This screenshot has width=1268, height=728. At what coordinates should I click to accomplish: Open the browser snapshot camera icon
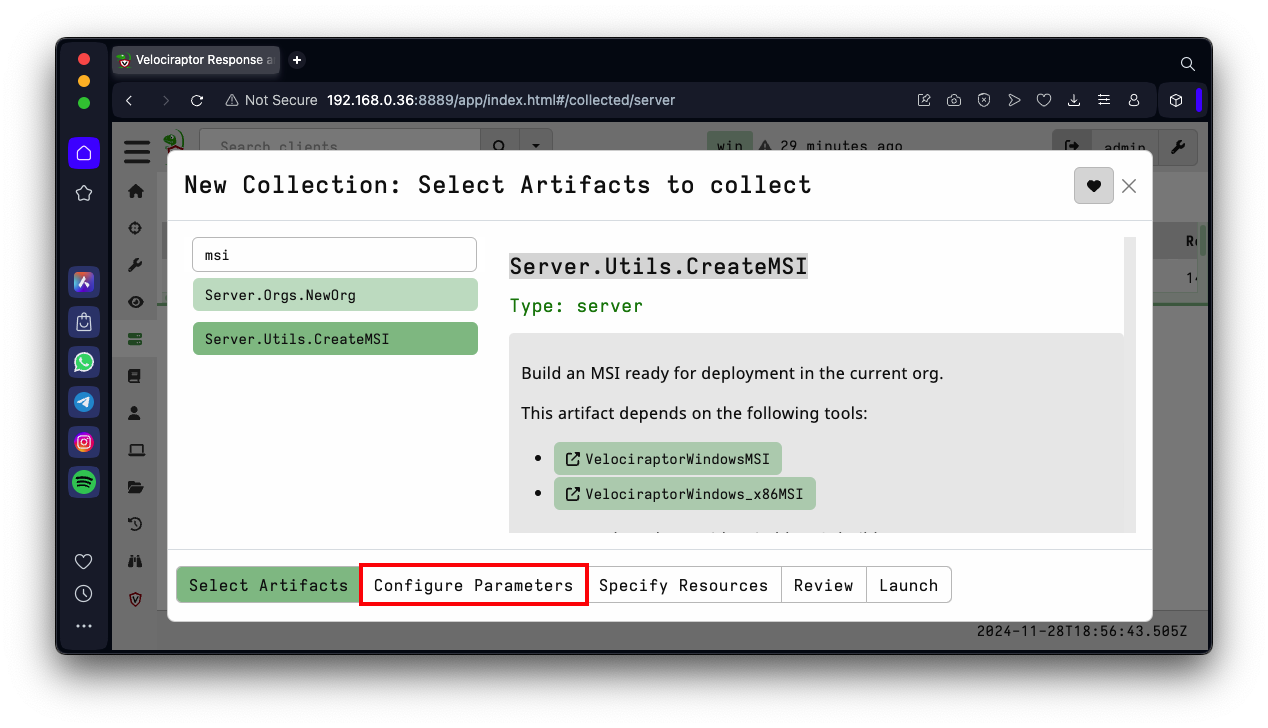coord(954,100)
